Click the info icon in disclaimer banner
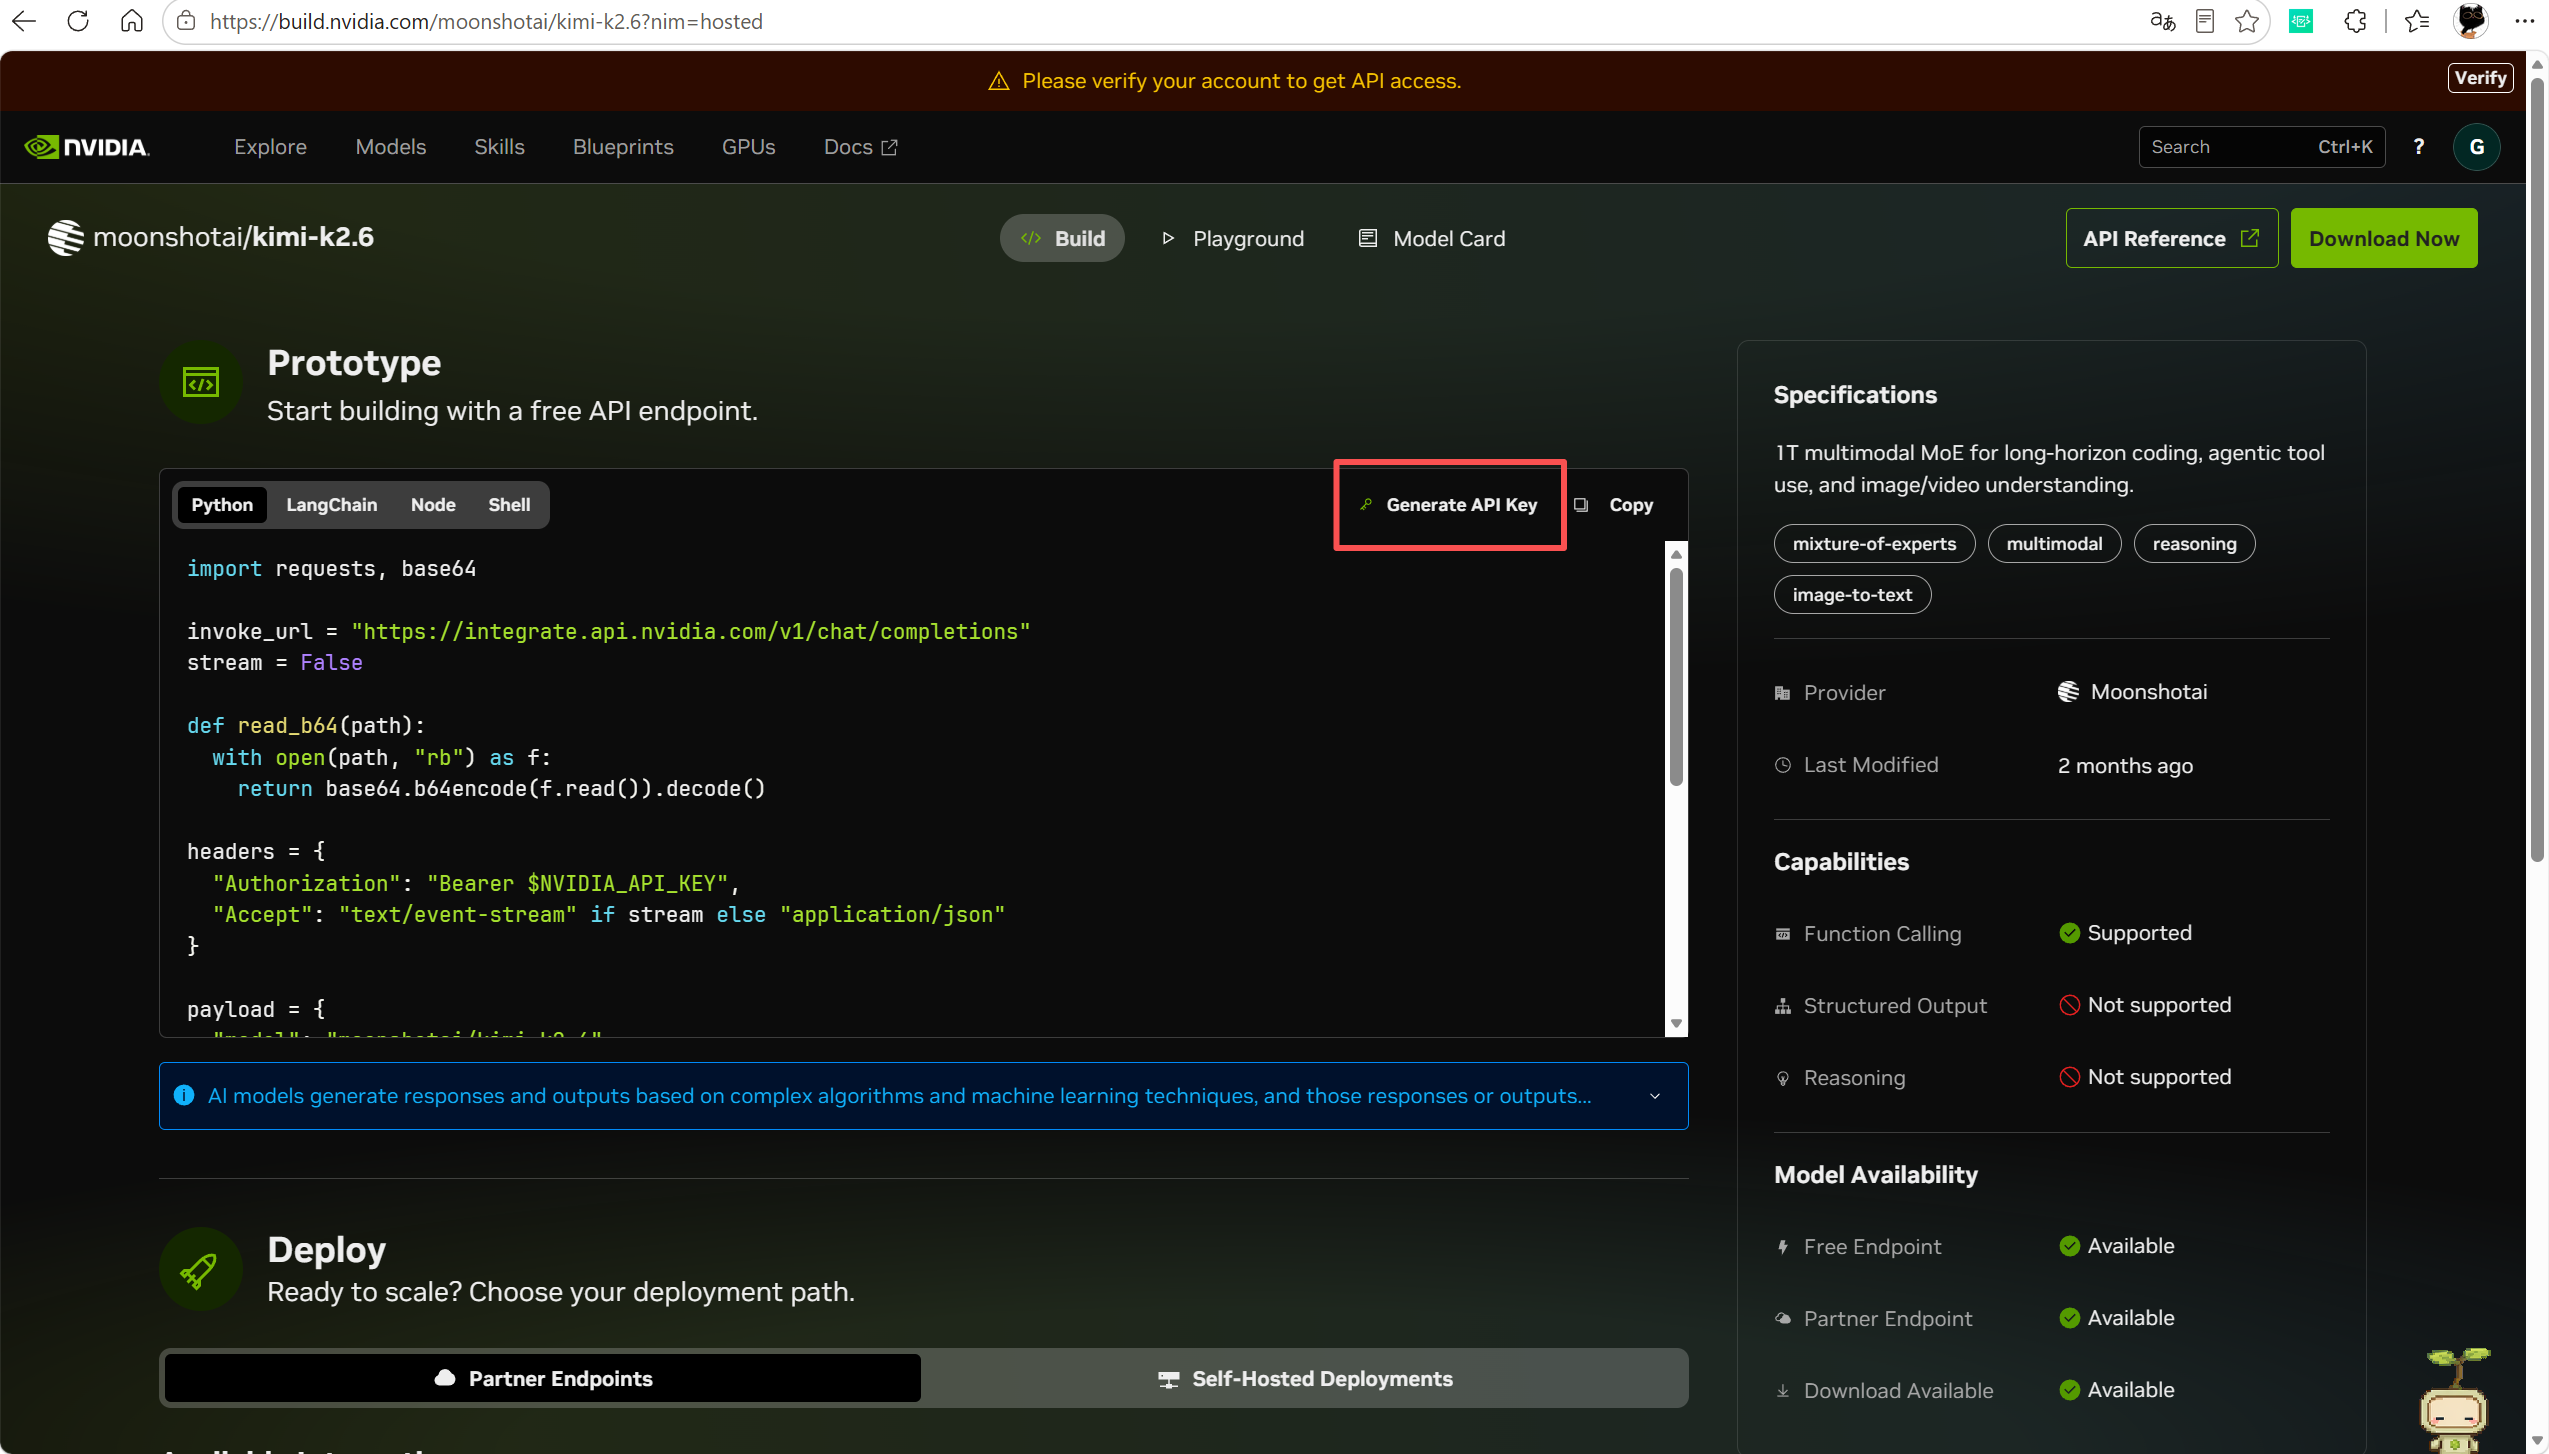The width and height of the screenshot is (2549, 1454). tap(184, 1096)
